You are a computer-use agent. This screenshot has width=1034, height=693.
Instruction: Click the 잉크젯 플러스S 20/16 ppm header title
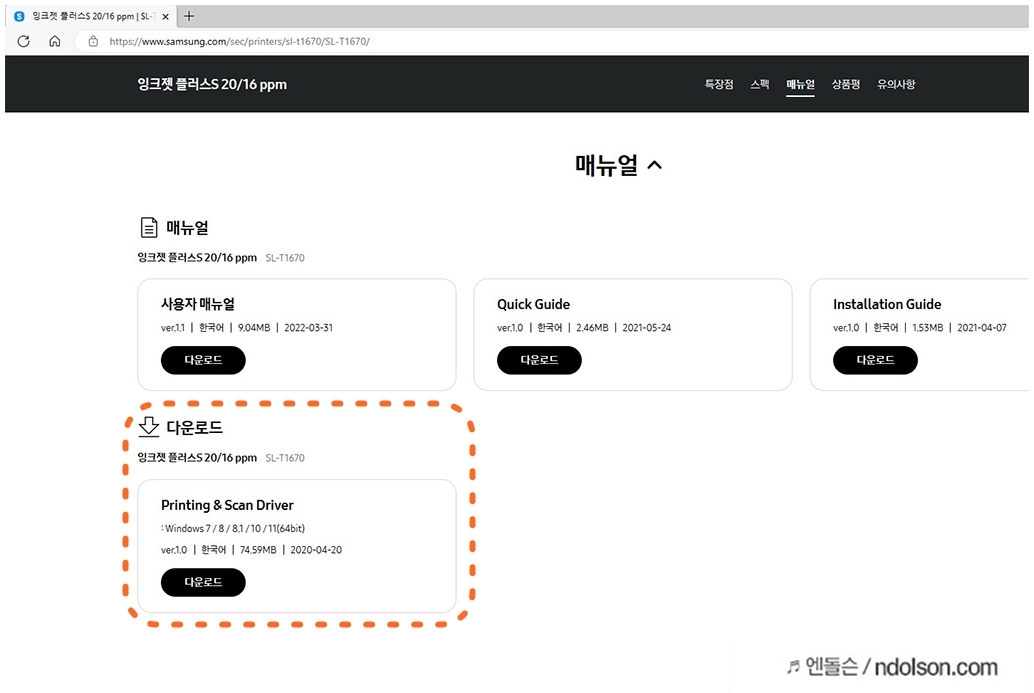point(212,84)
